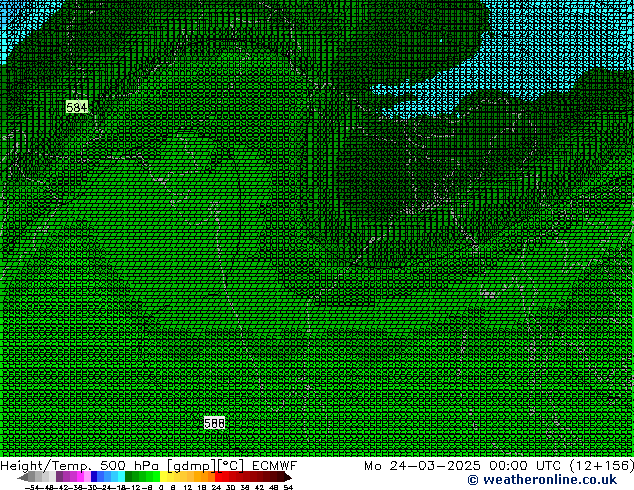Image resolution: width=634 pixels, height=490 pixels.
Task: Click the 588 contour label
Action: [x=214, y=423]
